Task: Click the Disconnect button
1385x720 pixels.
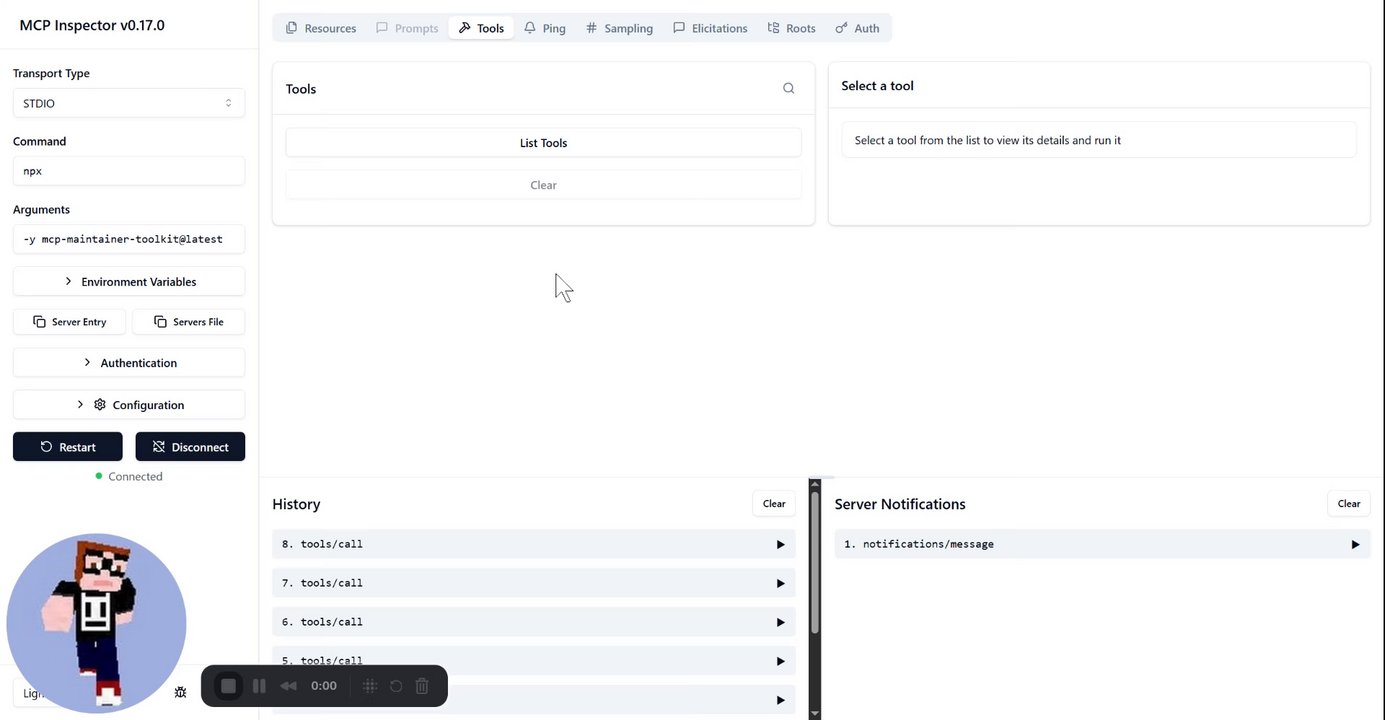Action: (190, 447)
